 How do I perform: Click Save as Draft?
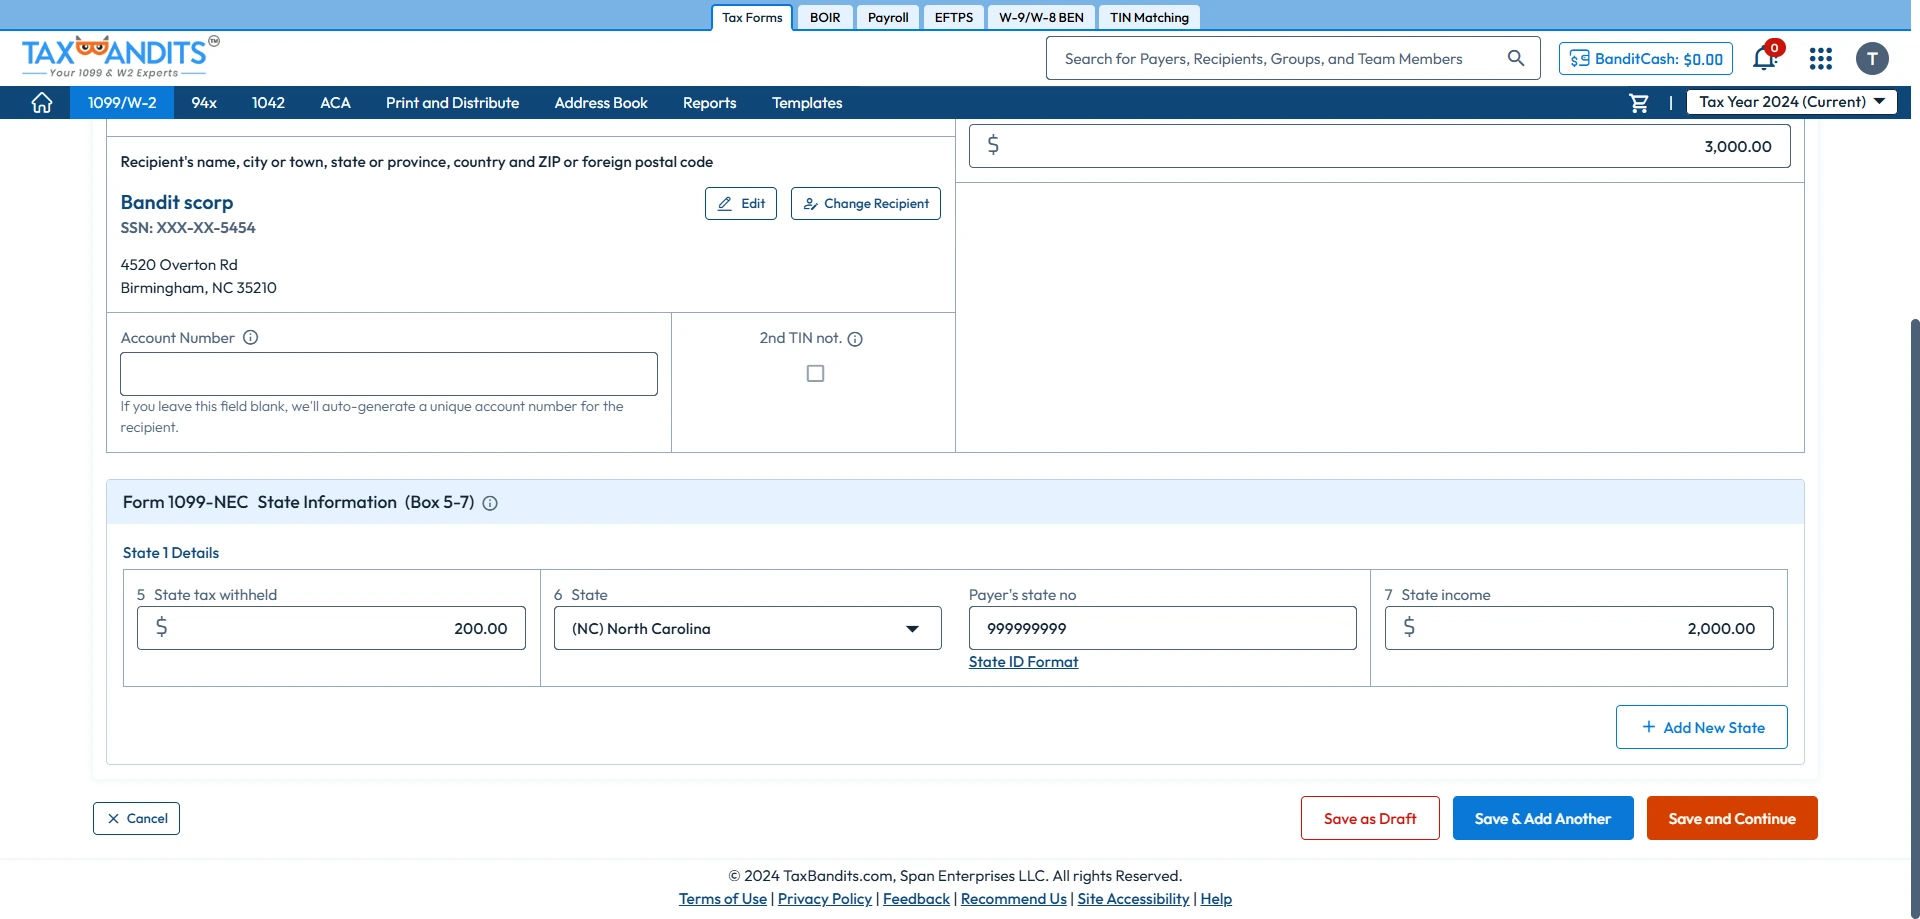(x=1370, y=818)
